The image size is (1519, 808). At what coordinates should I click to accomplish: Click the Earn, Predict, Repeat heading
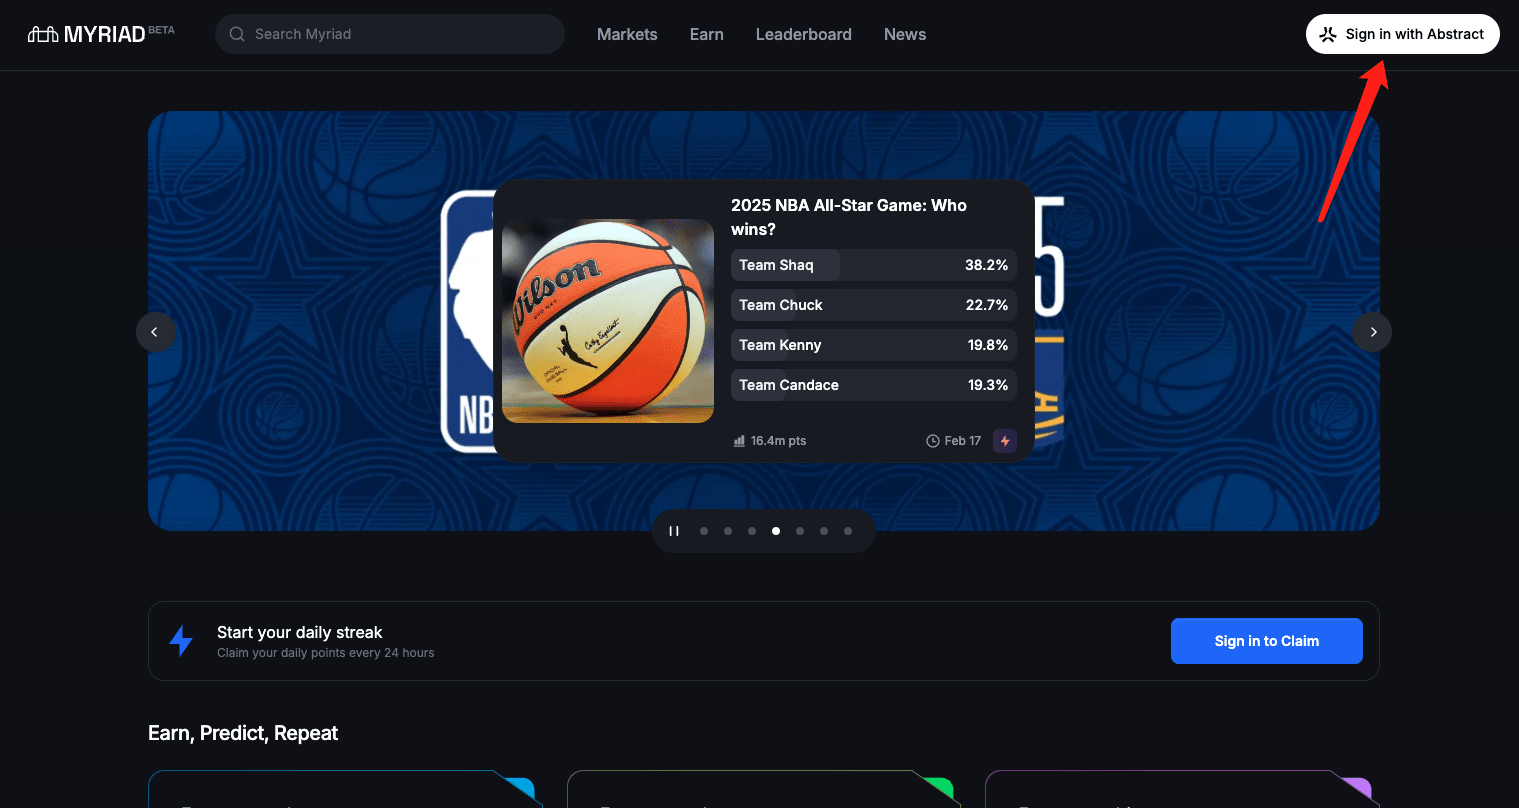[x=243, y=733]
